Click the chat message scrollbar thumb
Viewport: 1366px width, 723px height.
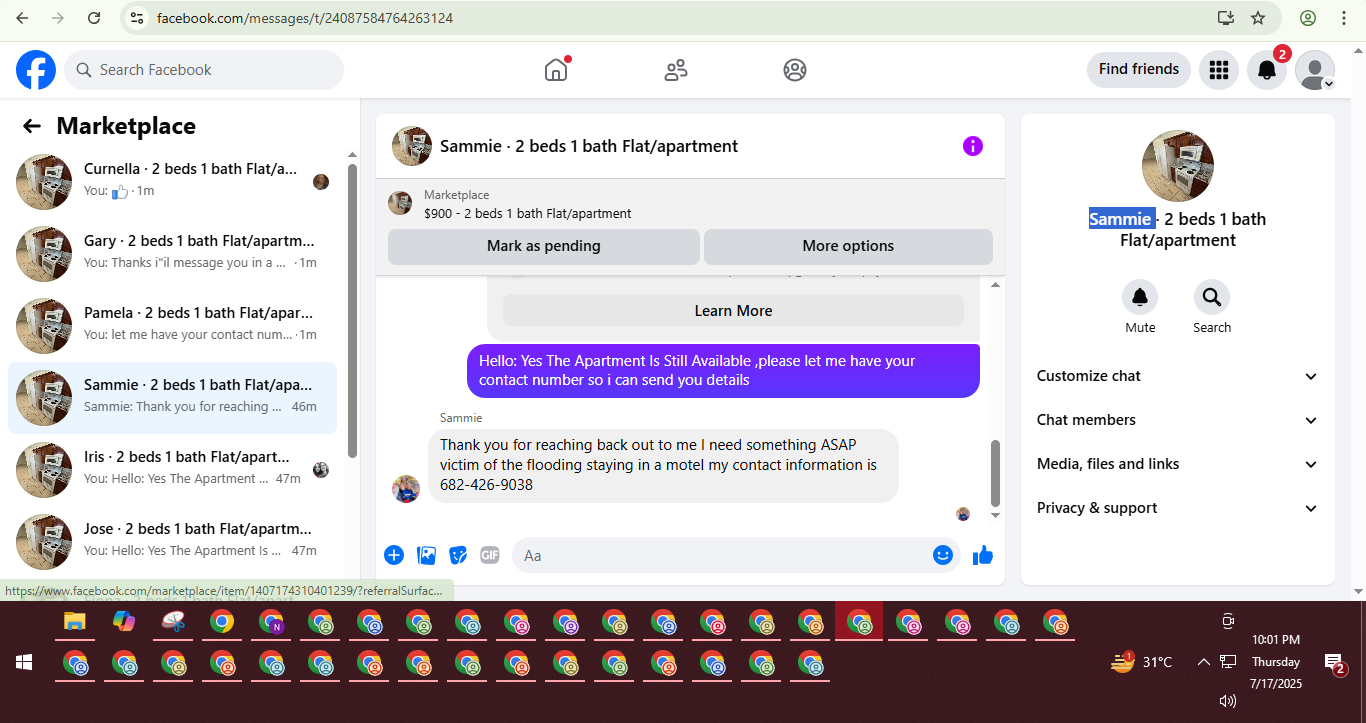995,473
